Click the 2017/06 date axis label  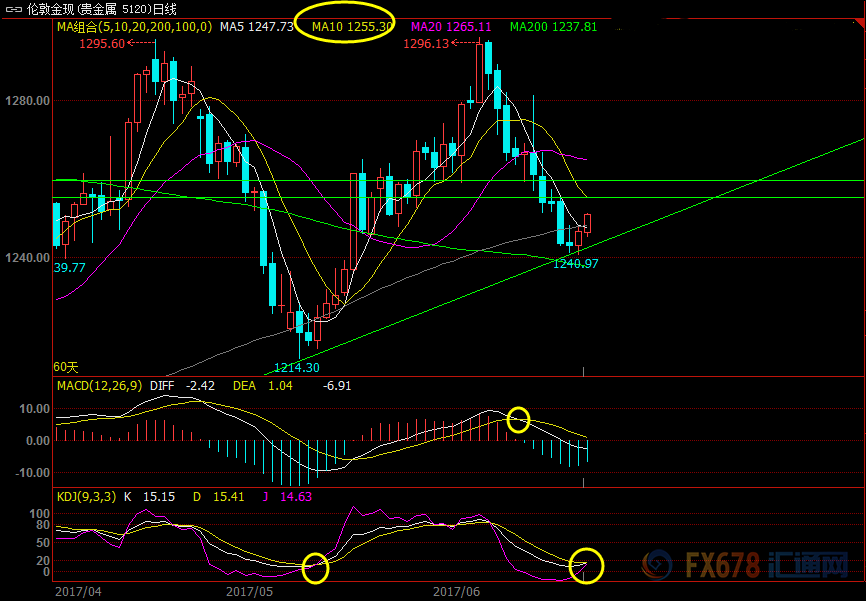tap(456, 592)
